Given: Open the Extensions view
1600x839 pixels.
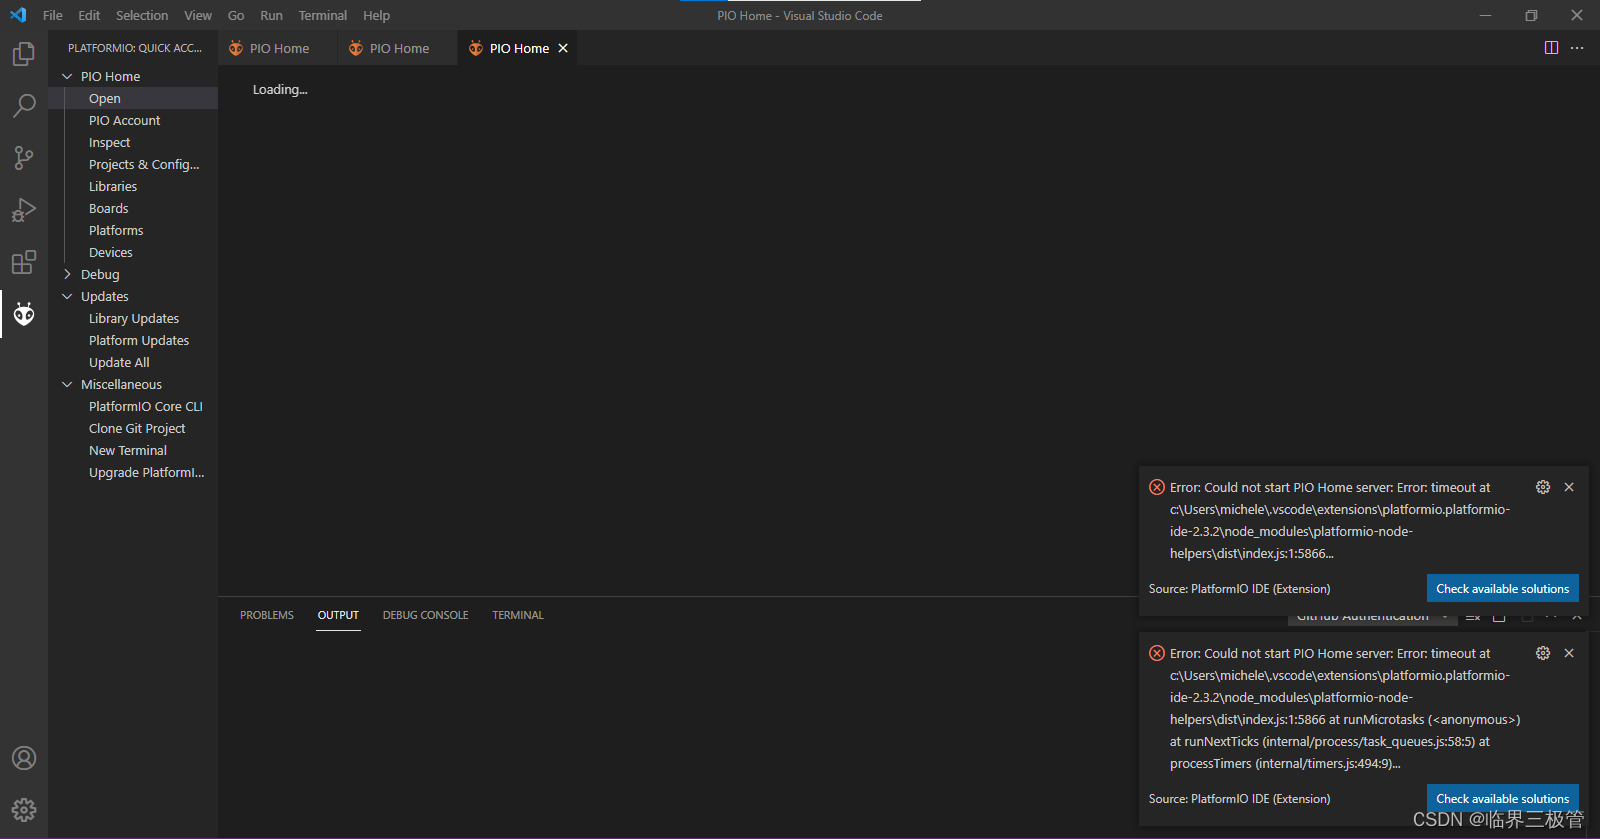Looking at the screenshot, I should [24, 262].
